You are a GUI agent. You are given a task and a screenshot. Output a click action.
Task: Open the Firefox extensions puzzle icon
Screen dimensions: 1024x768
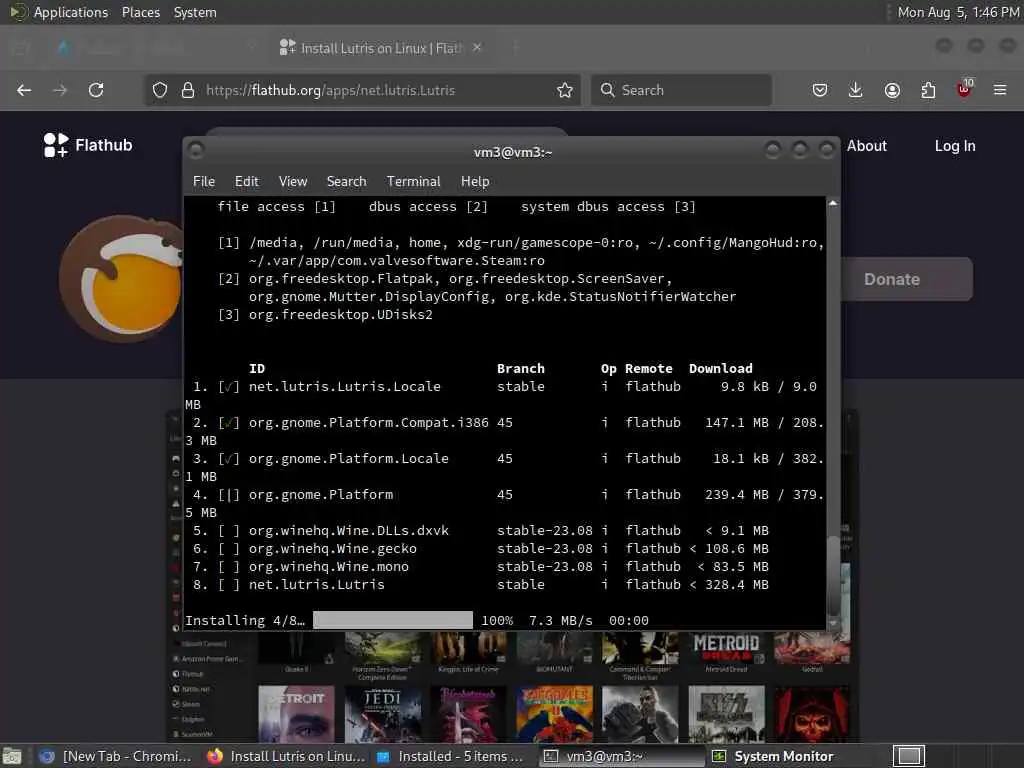[928, 90]
